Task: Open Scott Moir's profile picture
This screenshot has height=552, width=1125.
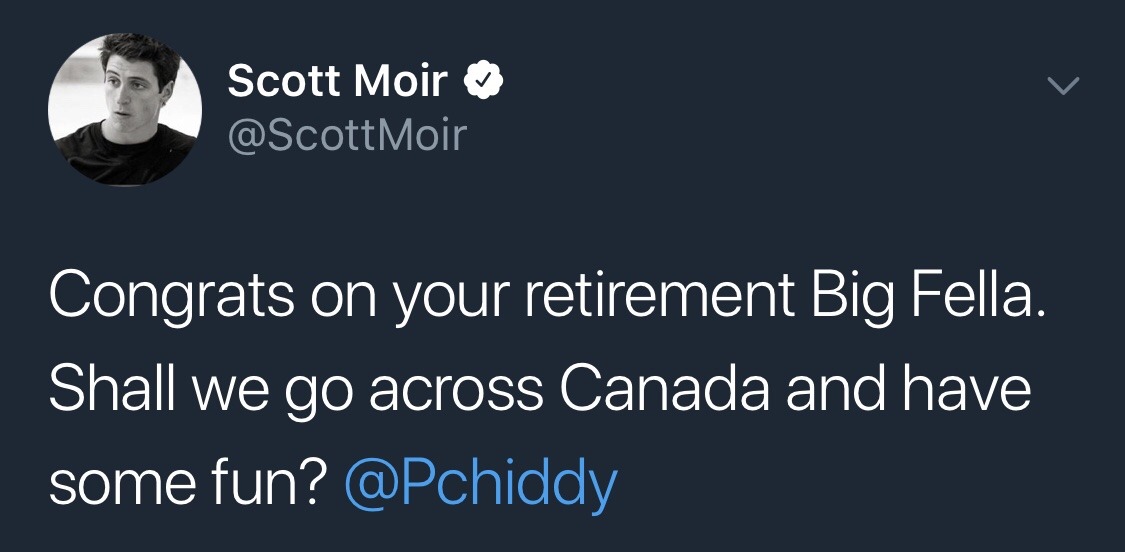Action: (x=125, y=109)
